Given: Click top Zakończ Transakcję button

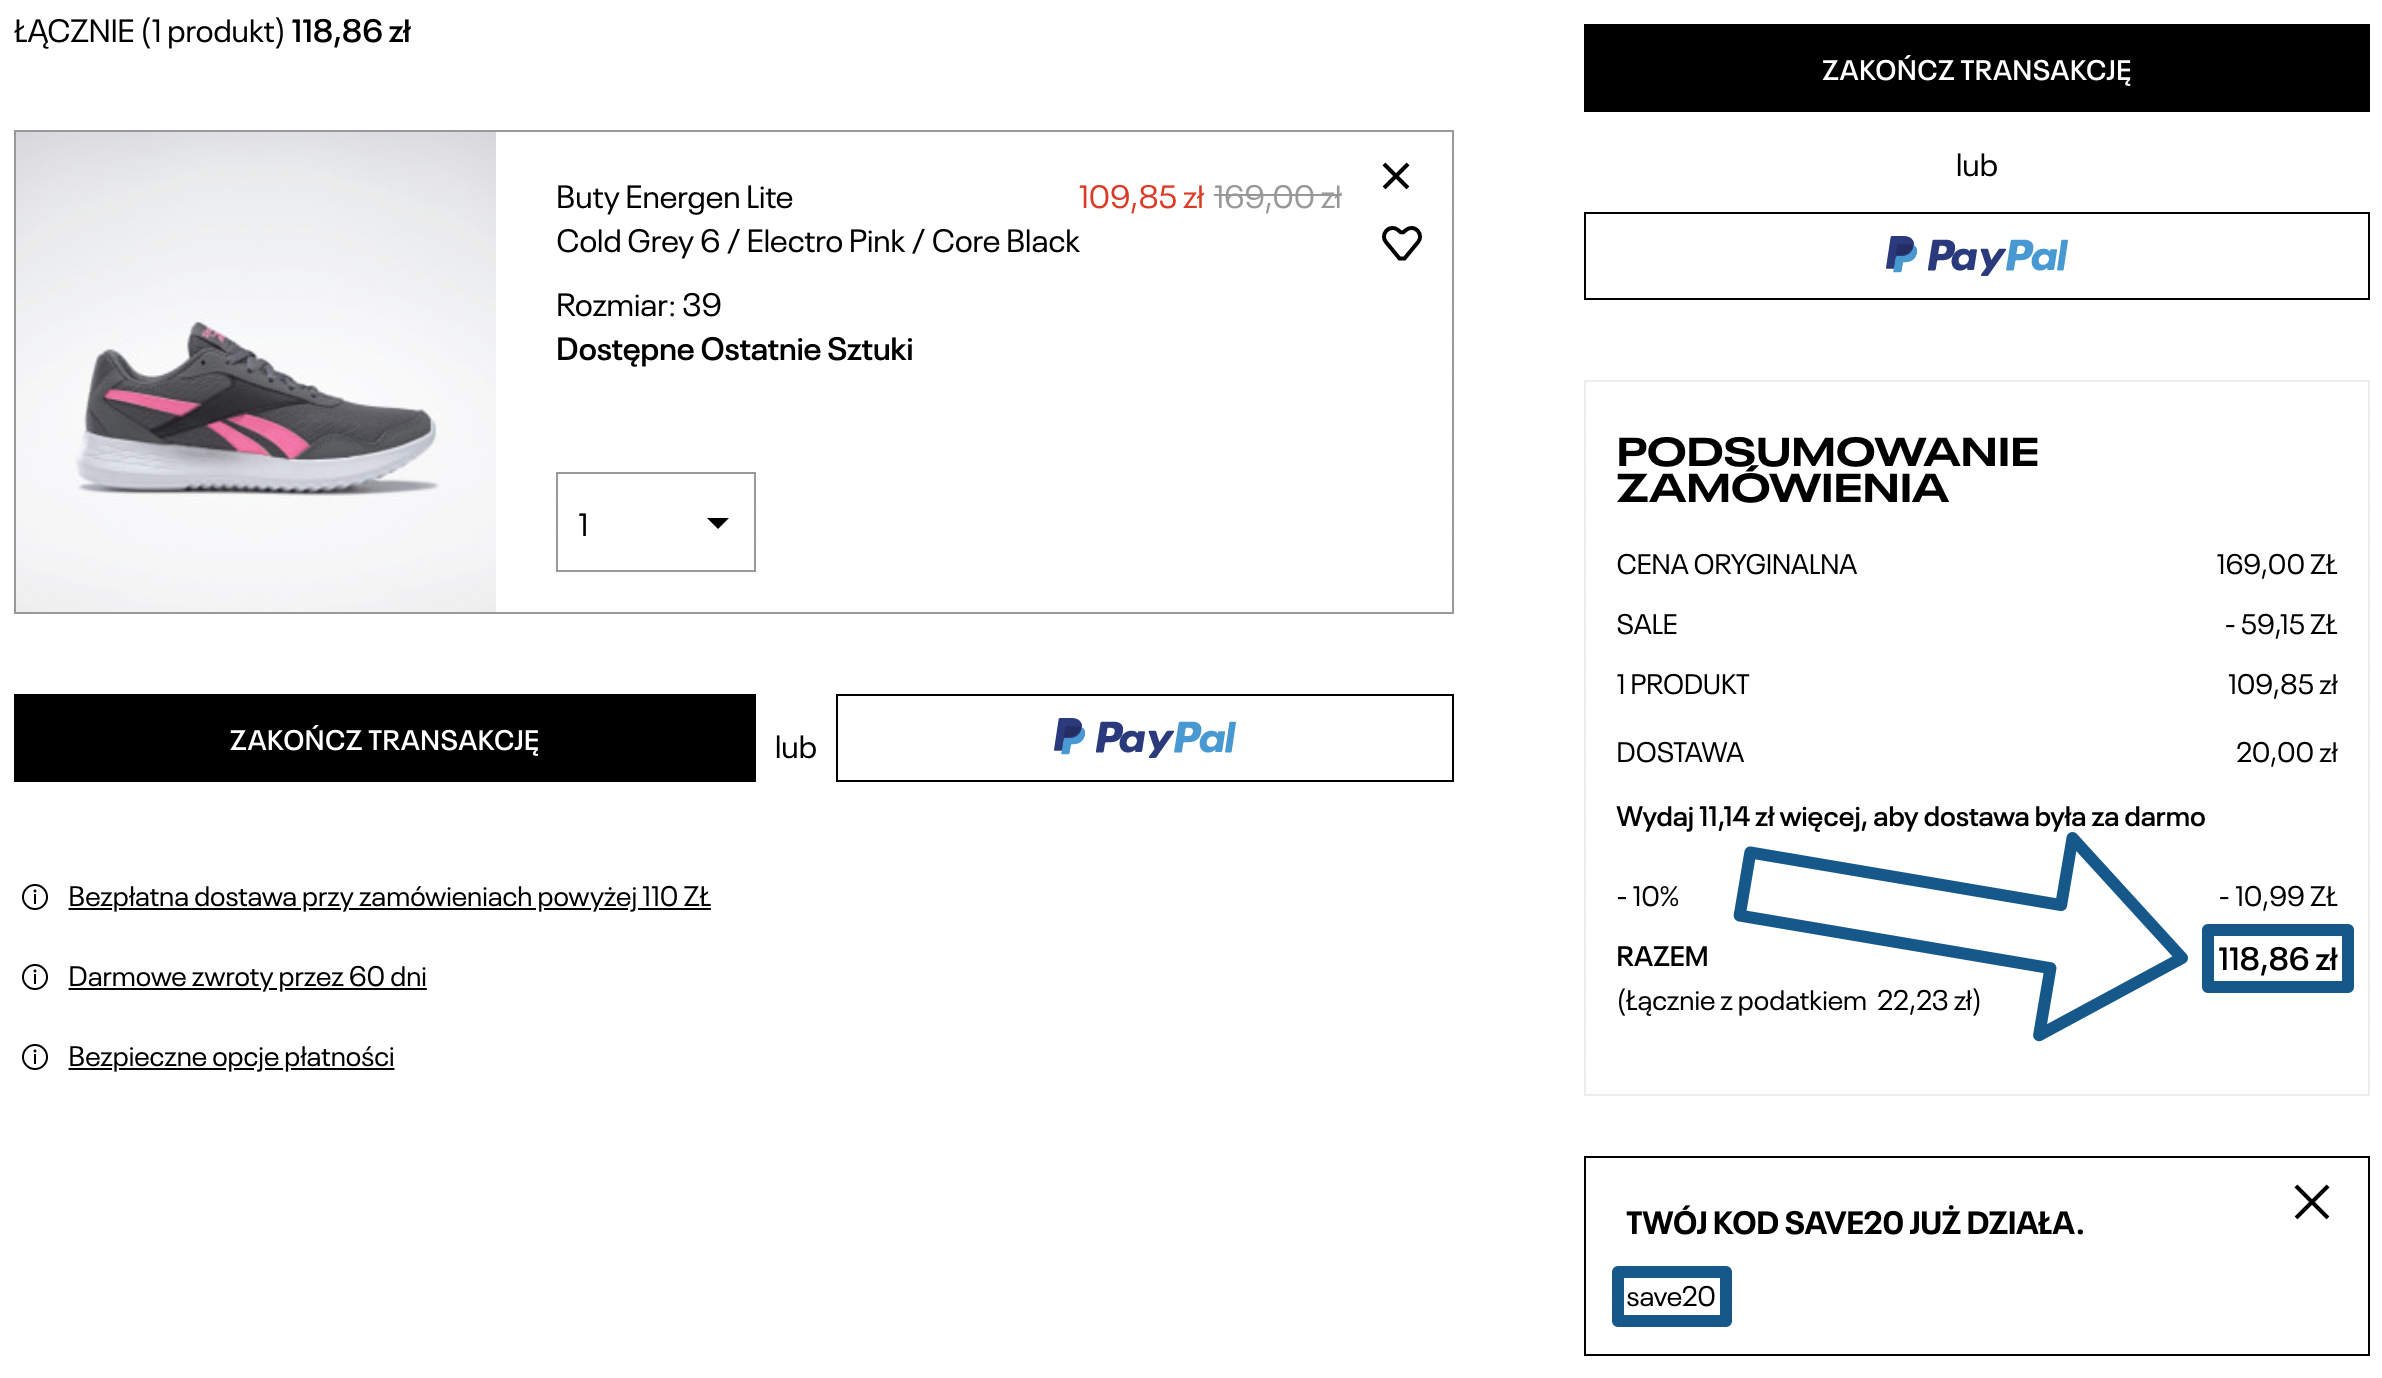Looking at the screenshot, I should point(1976,69).
